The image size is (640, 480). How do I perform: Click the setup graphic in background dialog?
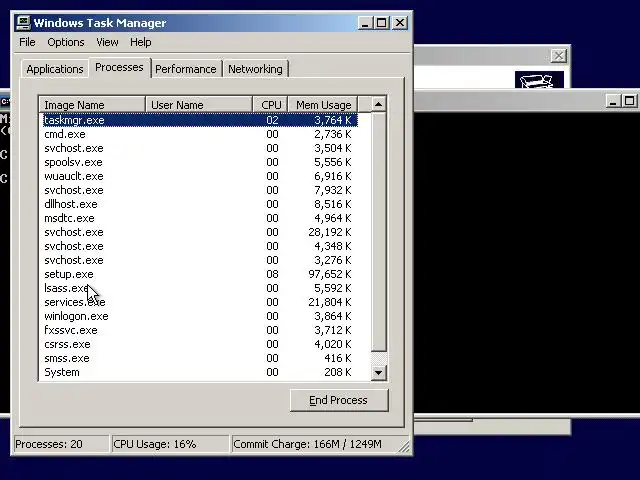(539, 80)
